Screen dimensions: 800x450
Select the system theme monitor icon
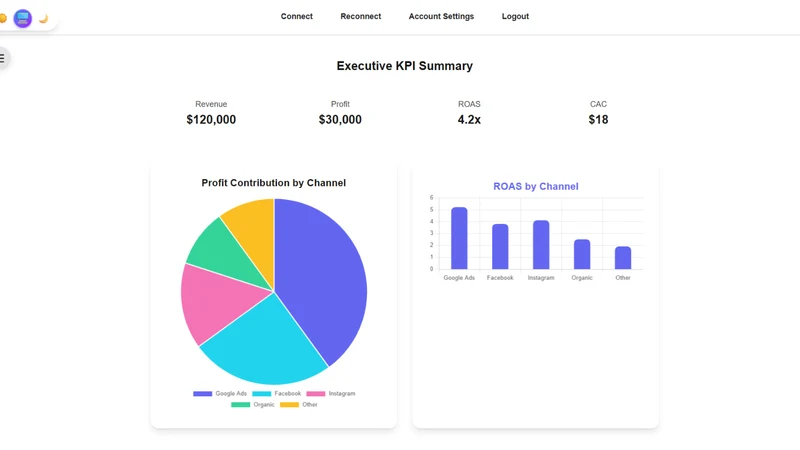22,18
